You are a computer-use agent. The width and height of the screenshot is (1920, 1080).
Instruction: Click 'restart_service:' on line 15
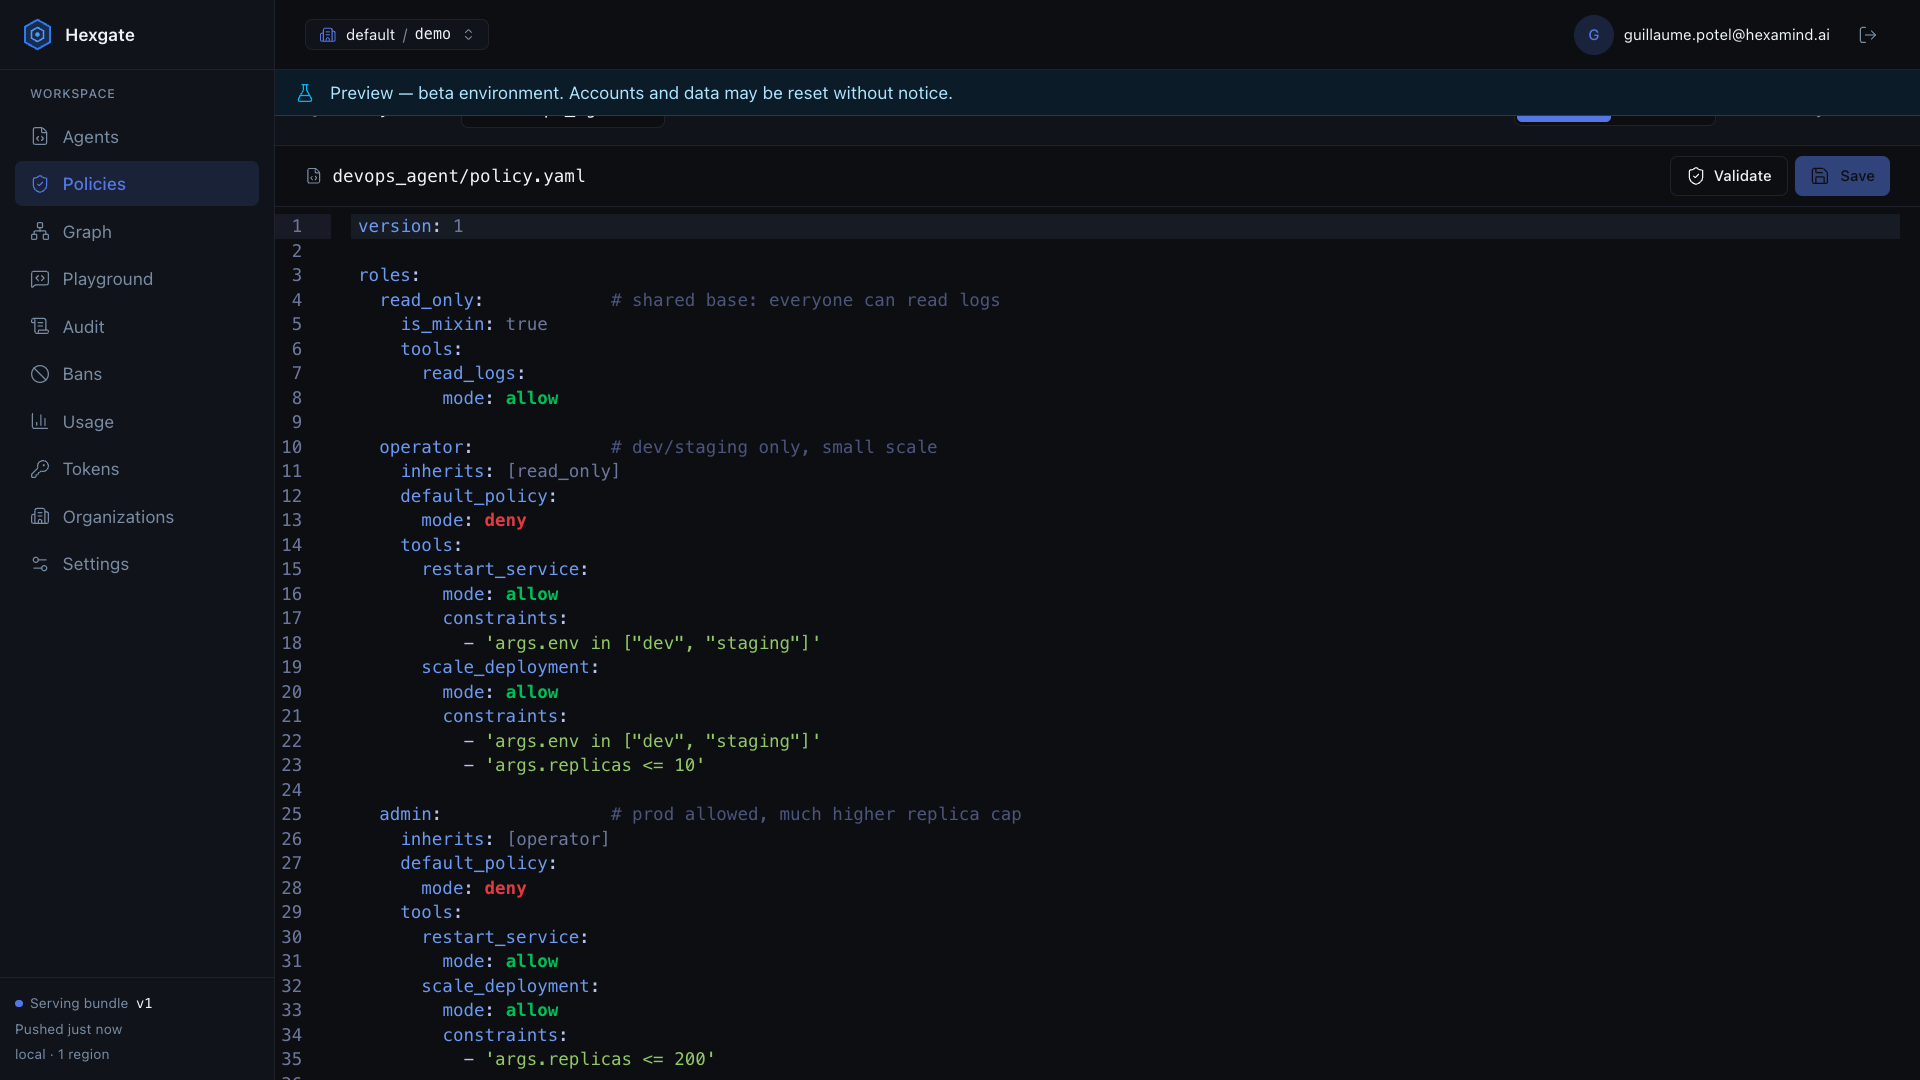[x=505, y=569]
